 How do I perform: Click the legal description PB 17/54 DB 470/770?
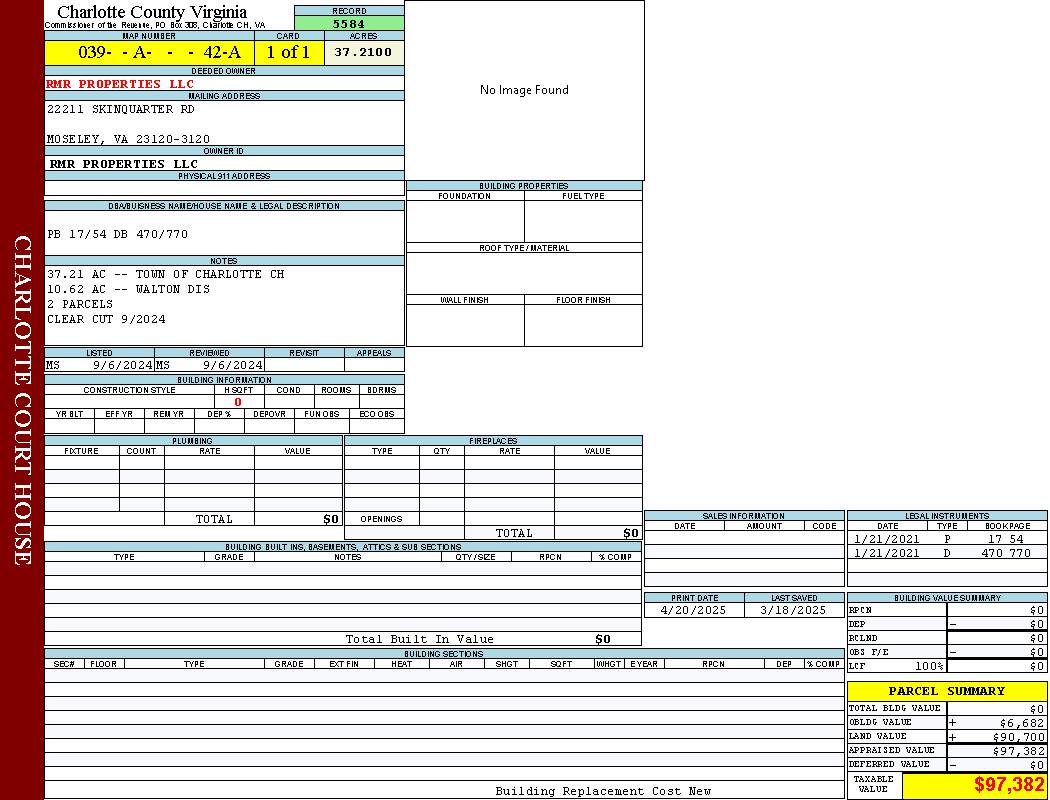(117, 234)
